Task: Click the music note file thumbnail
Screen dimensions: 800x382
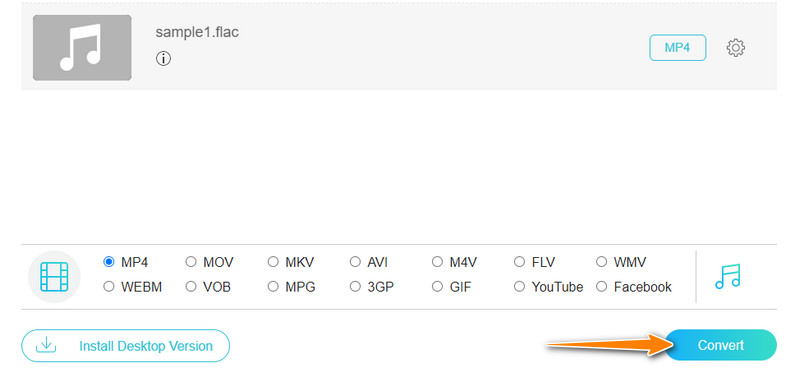Action: (x=82, y=47)
